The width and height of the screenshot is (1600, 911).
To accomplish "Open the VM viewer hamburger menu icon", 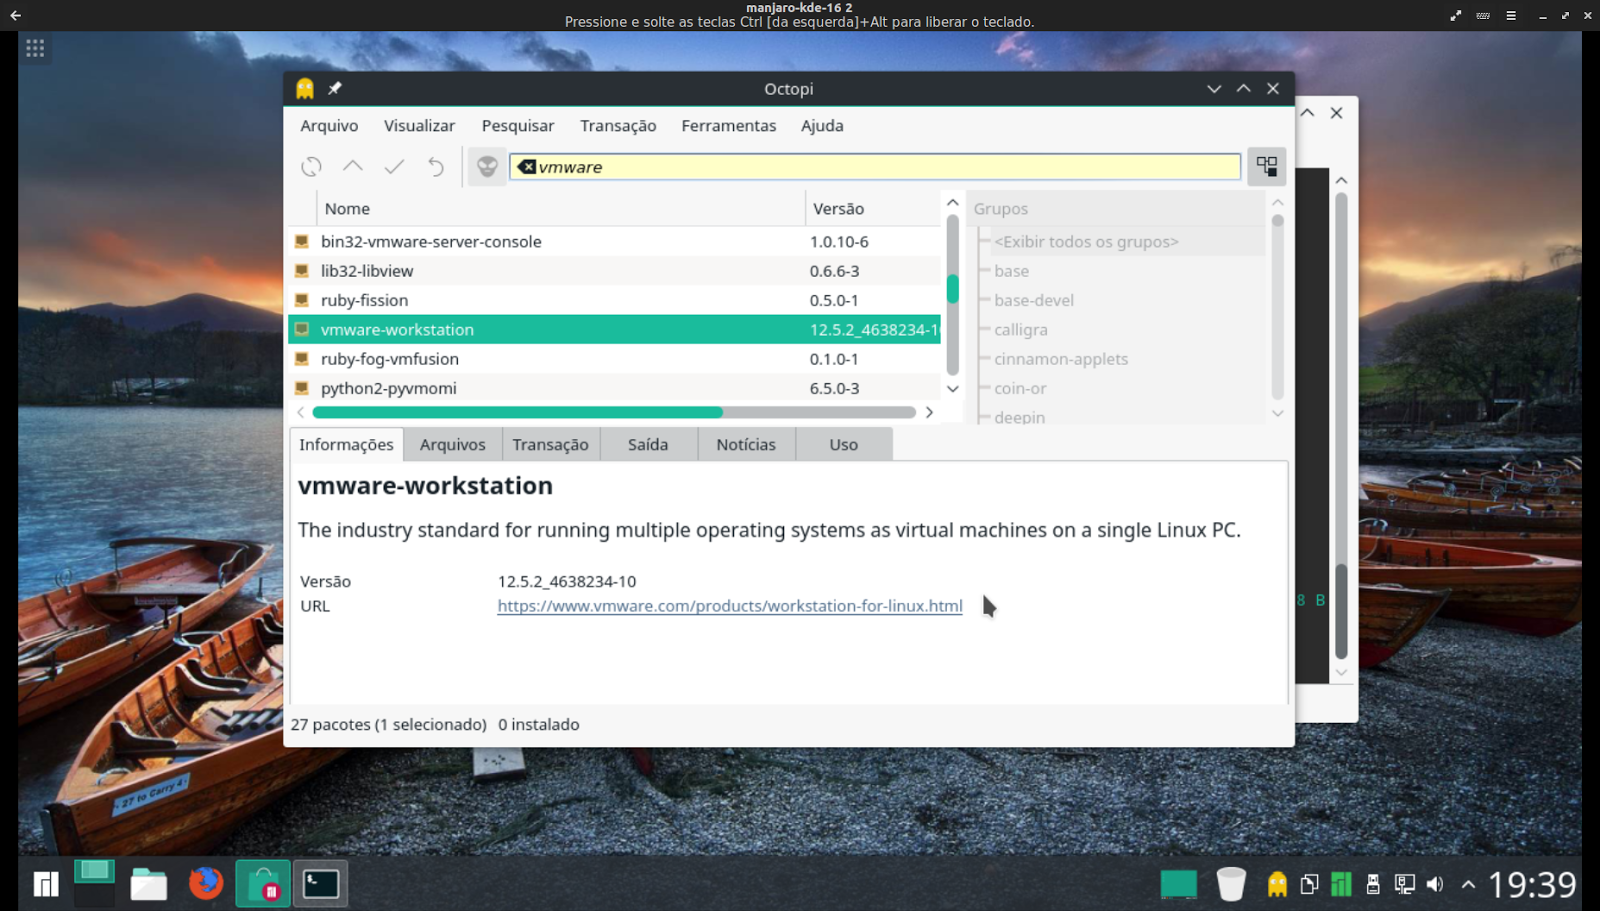I will (1511, 15).
